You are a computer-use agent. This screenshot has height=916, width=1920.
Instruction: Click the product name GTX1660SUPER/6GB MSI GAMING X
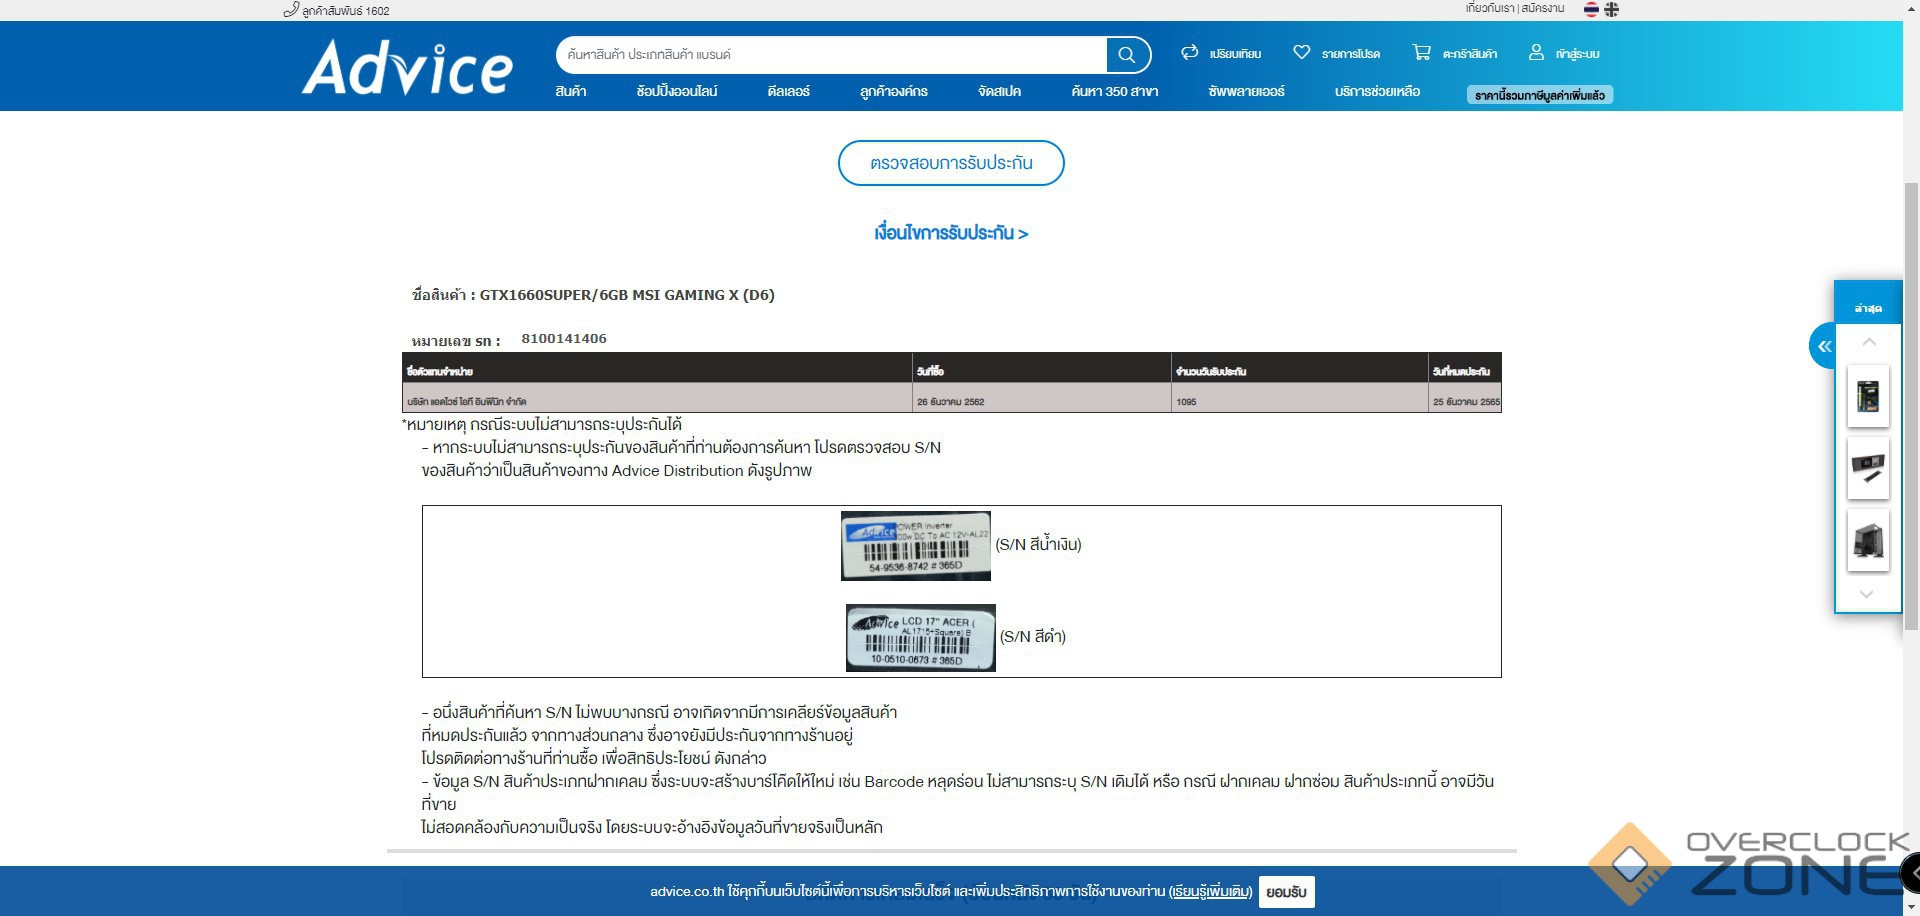627,295
